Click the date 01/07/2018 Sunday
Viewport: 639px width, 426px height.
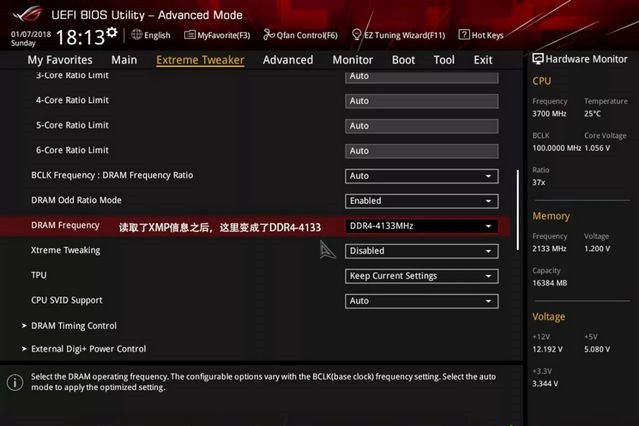coord(31,38)
